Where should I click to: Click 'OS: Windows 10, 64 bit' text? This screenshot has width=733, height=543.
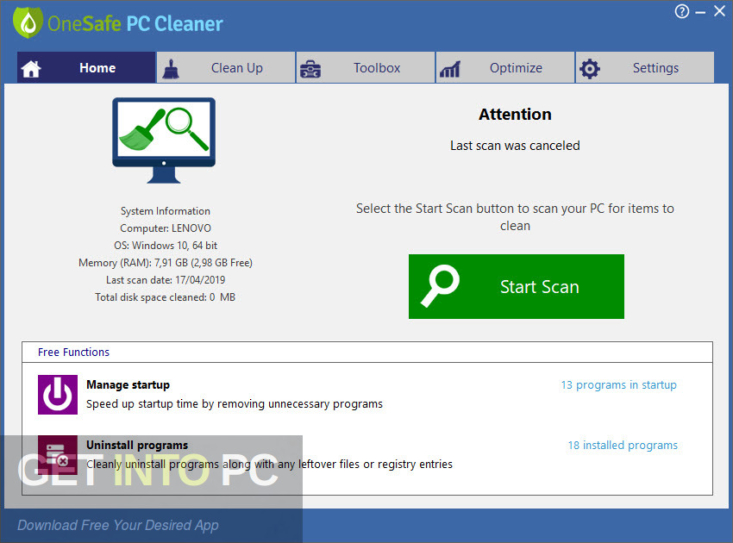pos(165,245)
